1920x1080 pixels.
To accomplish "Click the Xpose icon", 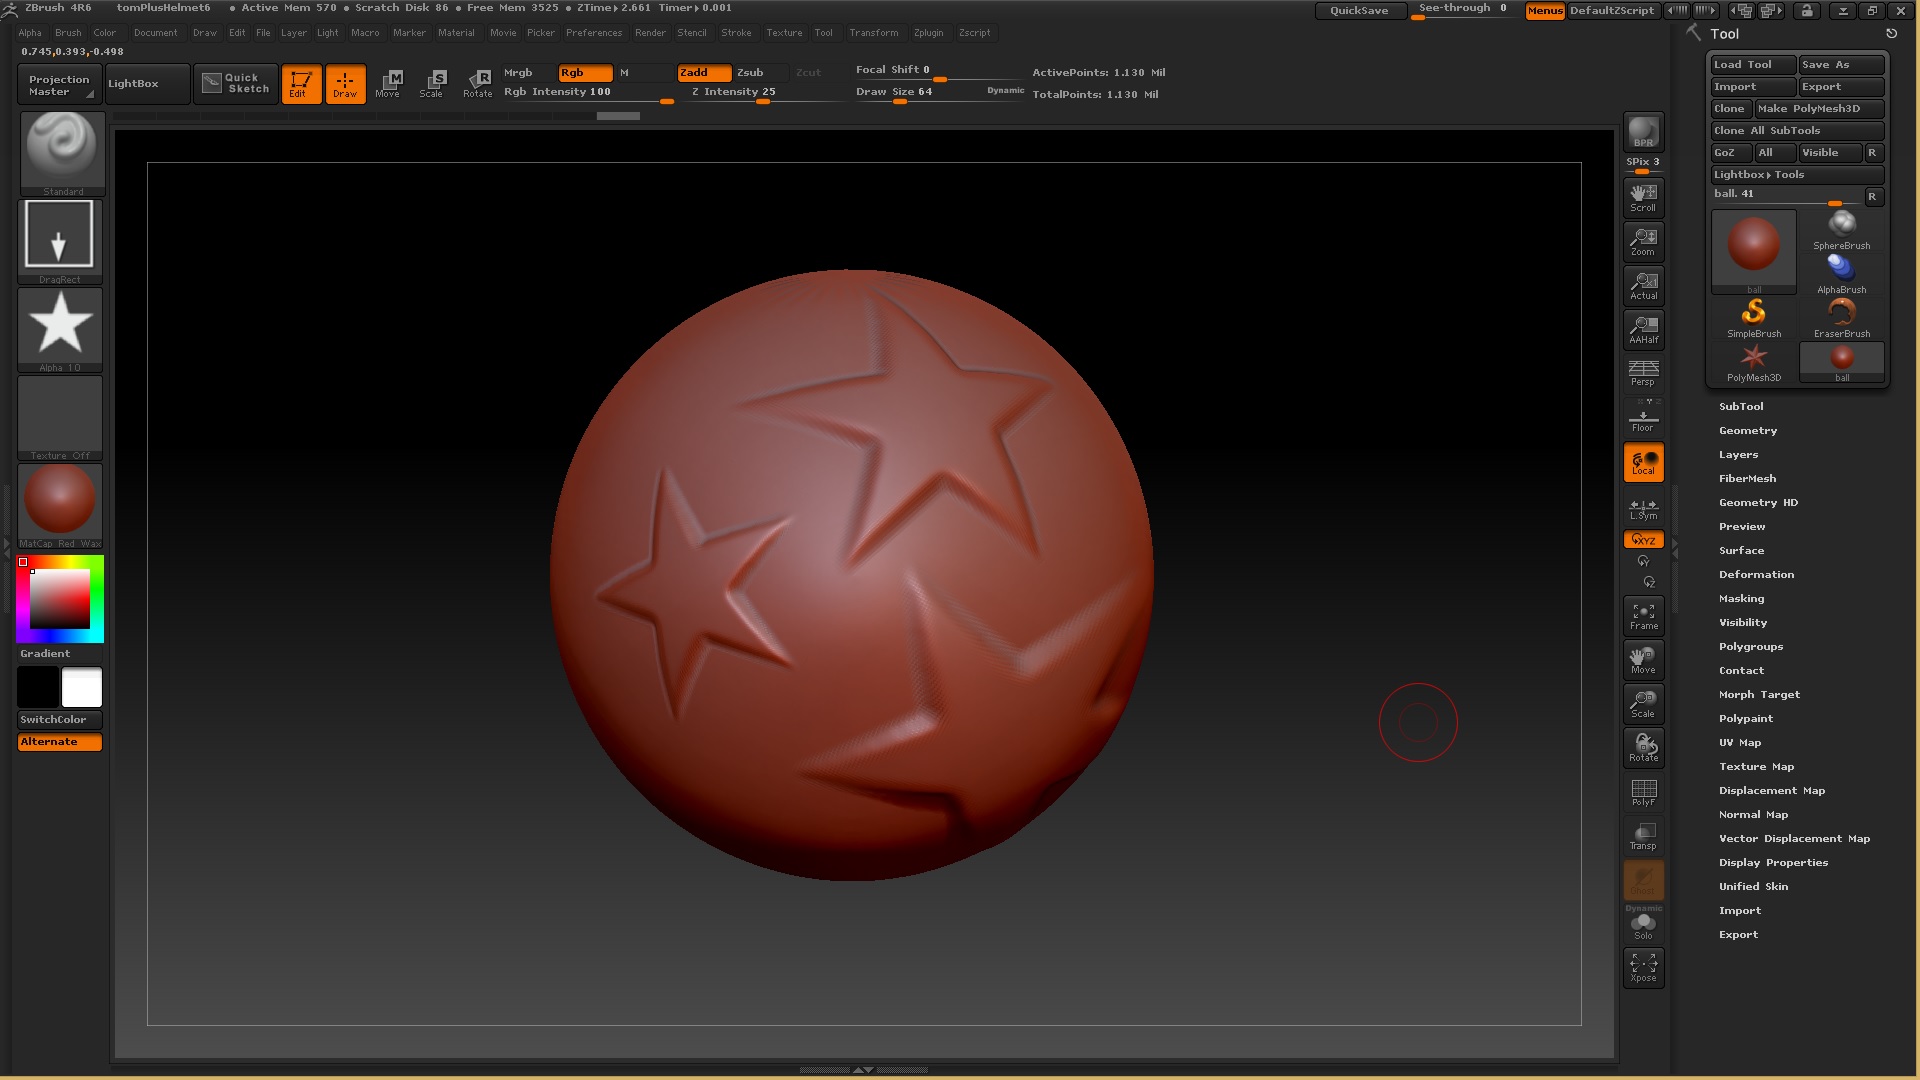I will [1643, 967].
